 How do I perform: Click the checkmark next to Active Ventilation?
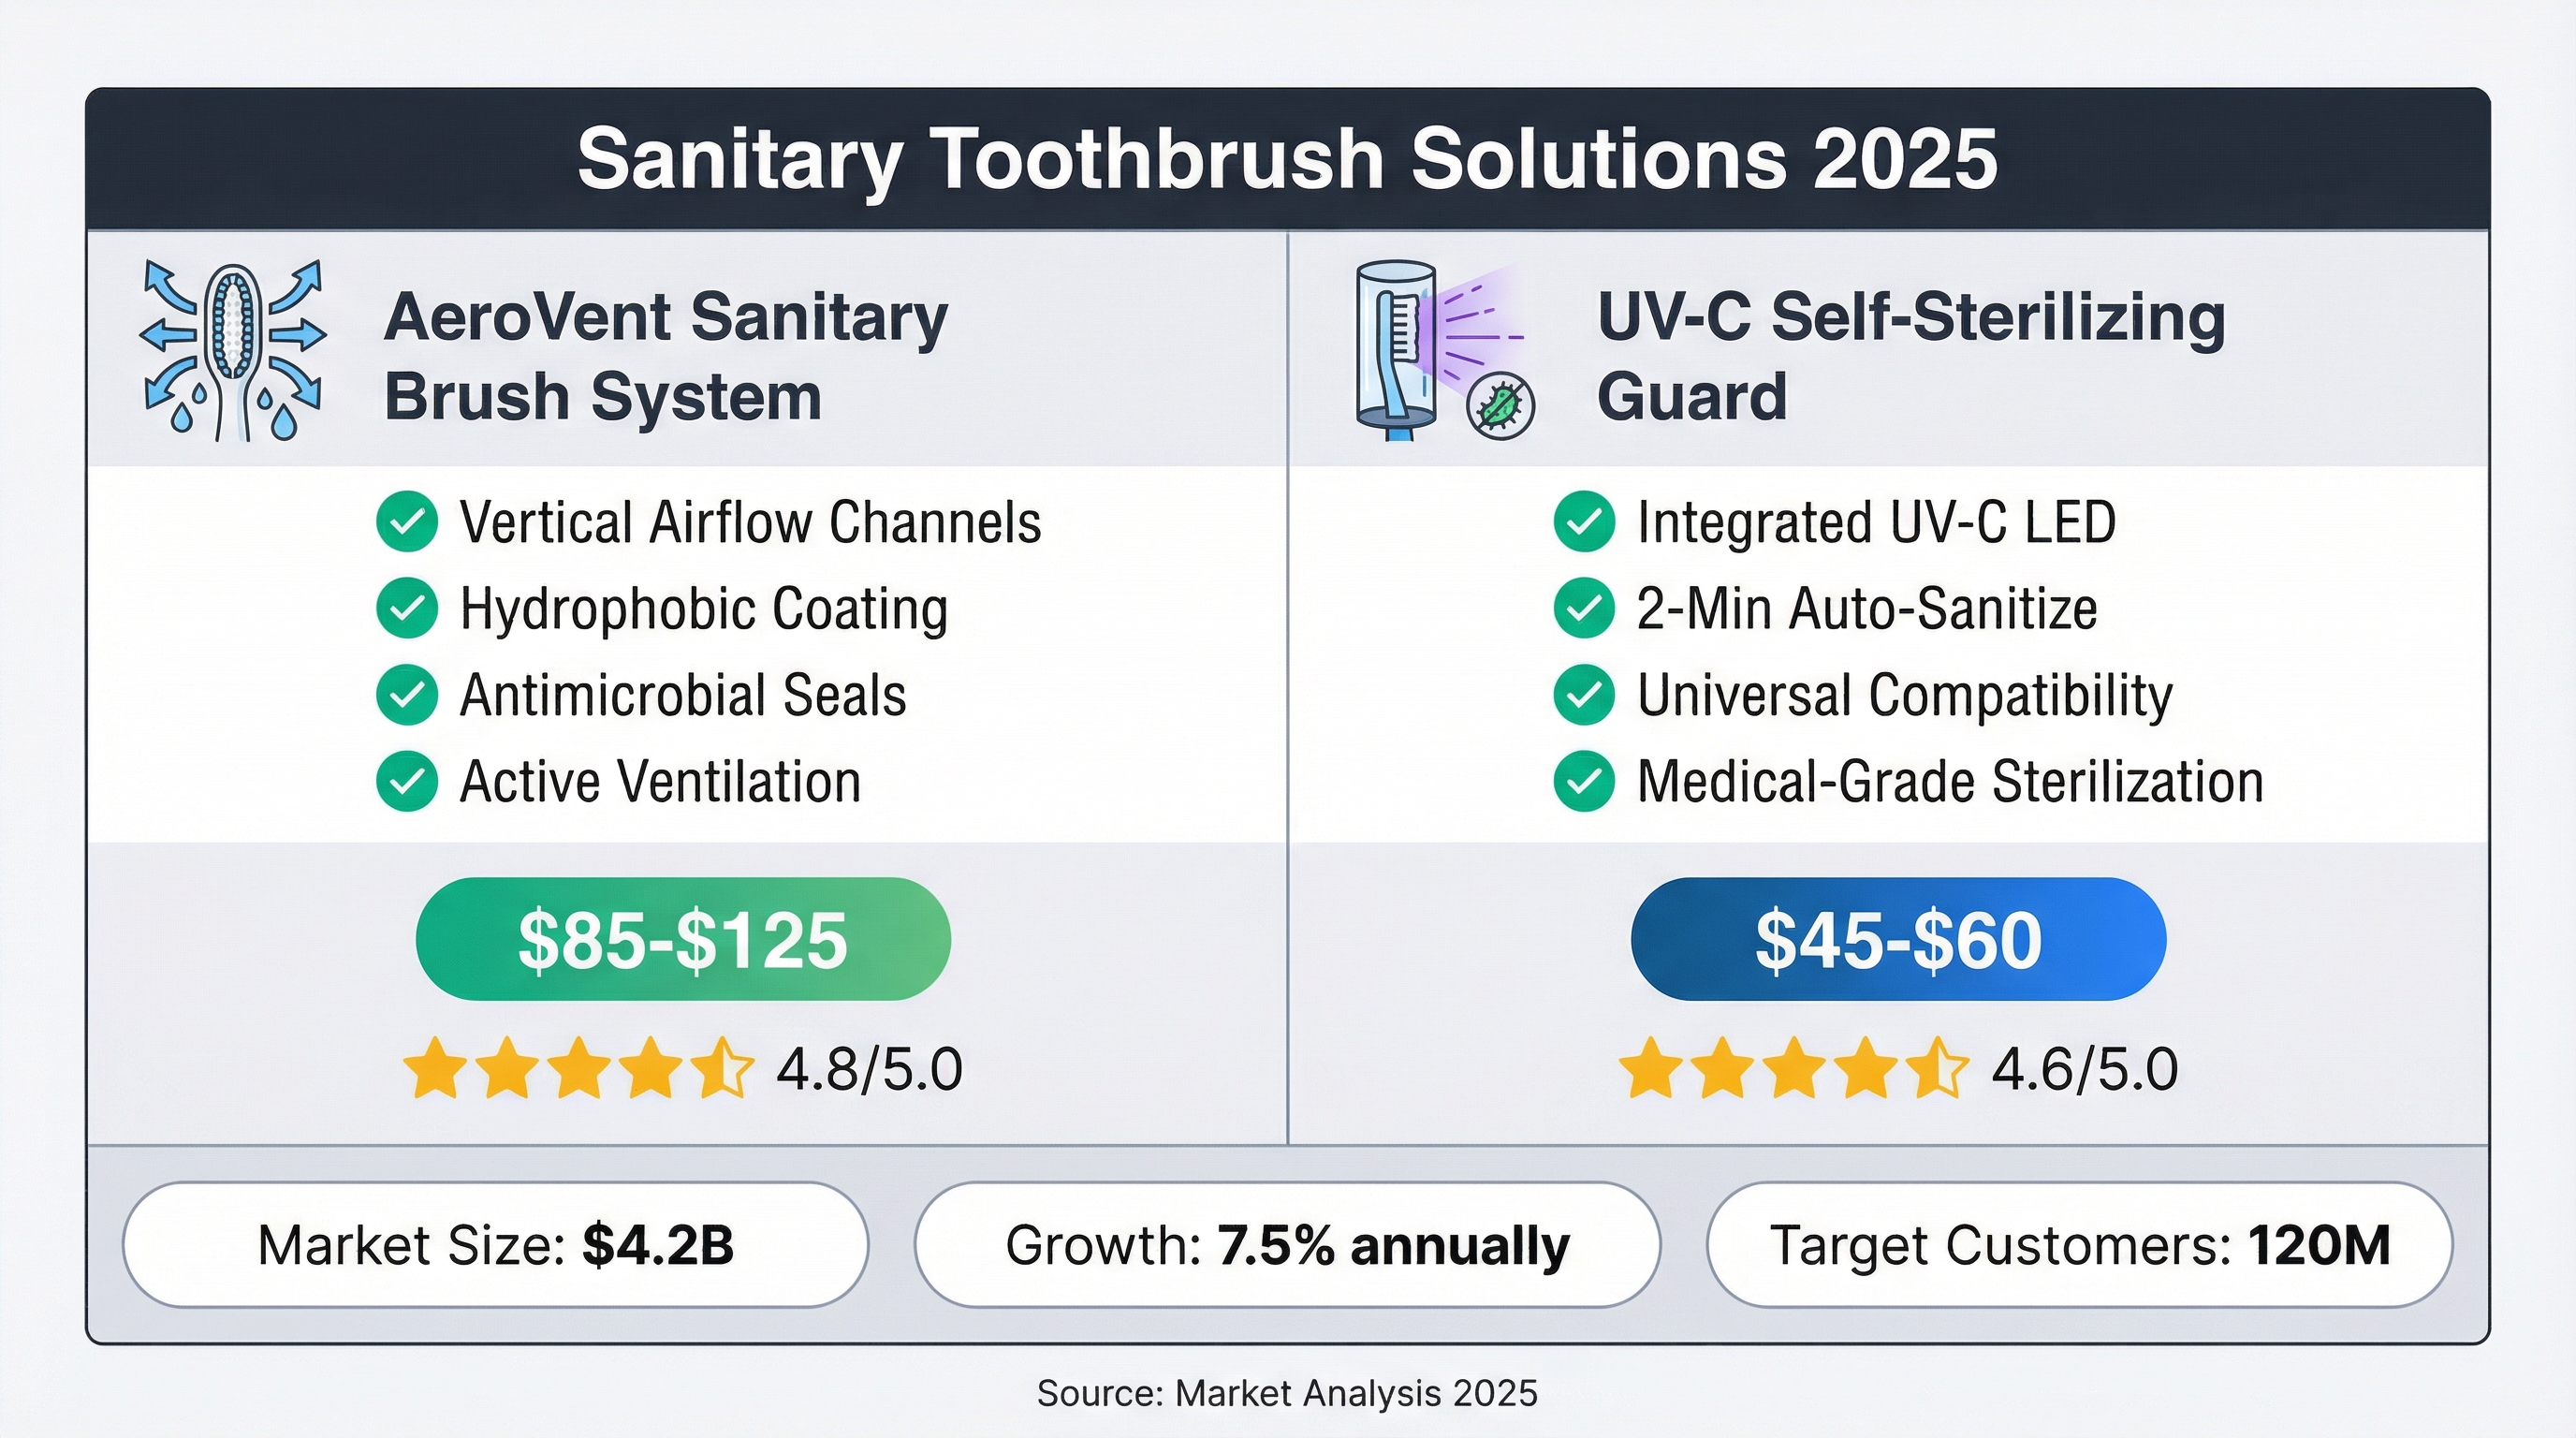(x=407, y=781)
